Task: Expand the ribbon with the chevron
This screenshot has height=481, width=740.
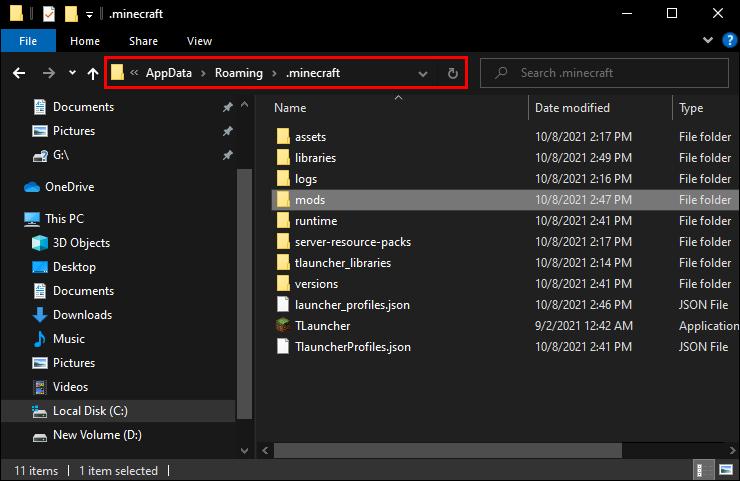Action: pyautogui.click(x=708, y=40)
